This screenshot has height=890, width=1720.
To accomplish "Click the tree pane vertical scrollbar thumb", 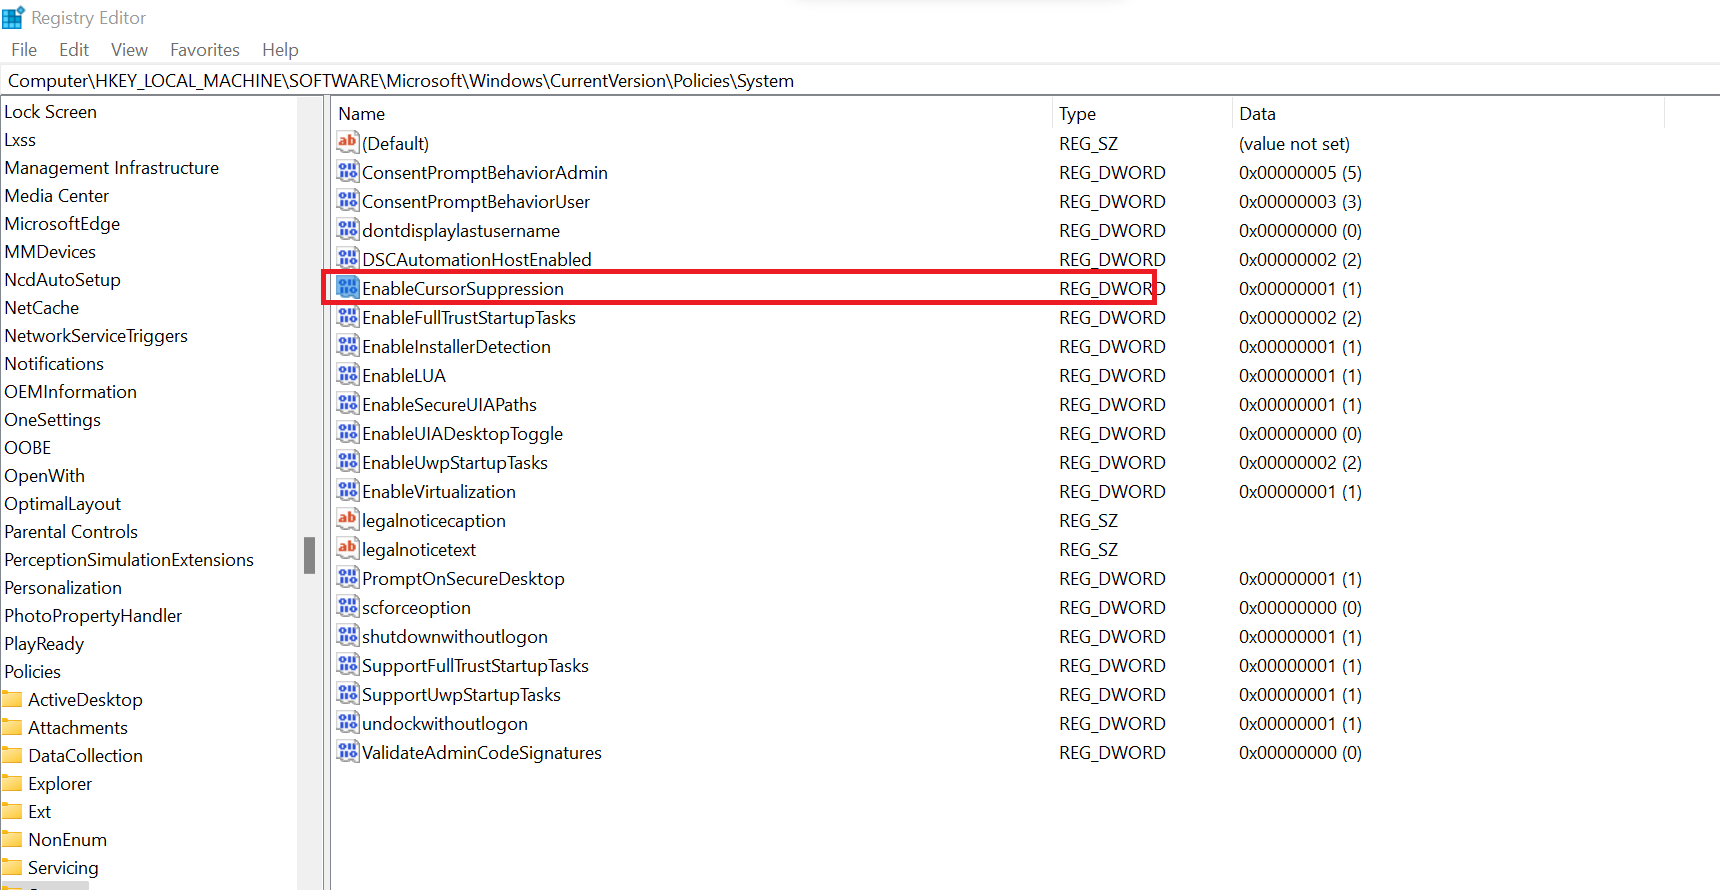I will [x=310, y=555].
